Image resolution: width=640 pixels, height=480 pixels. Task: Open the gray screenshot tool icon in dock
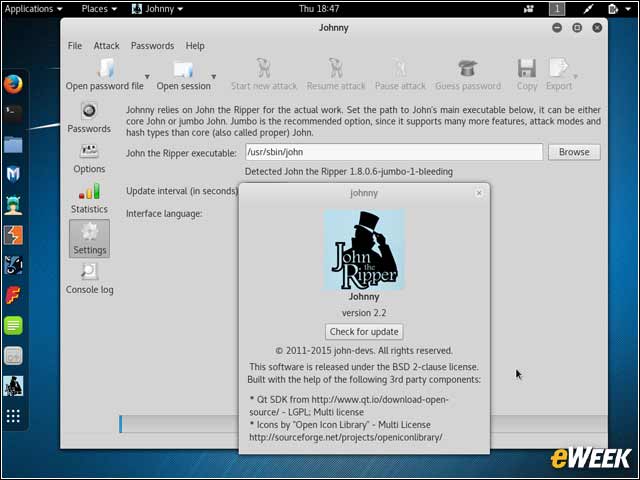pyautogui.click(x=13, y=356)
